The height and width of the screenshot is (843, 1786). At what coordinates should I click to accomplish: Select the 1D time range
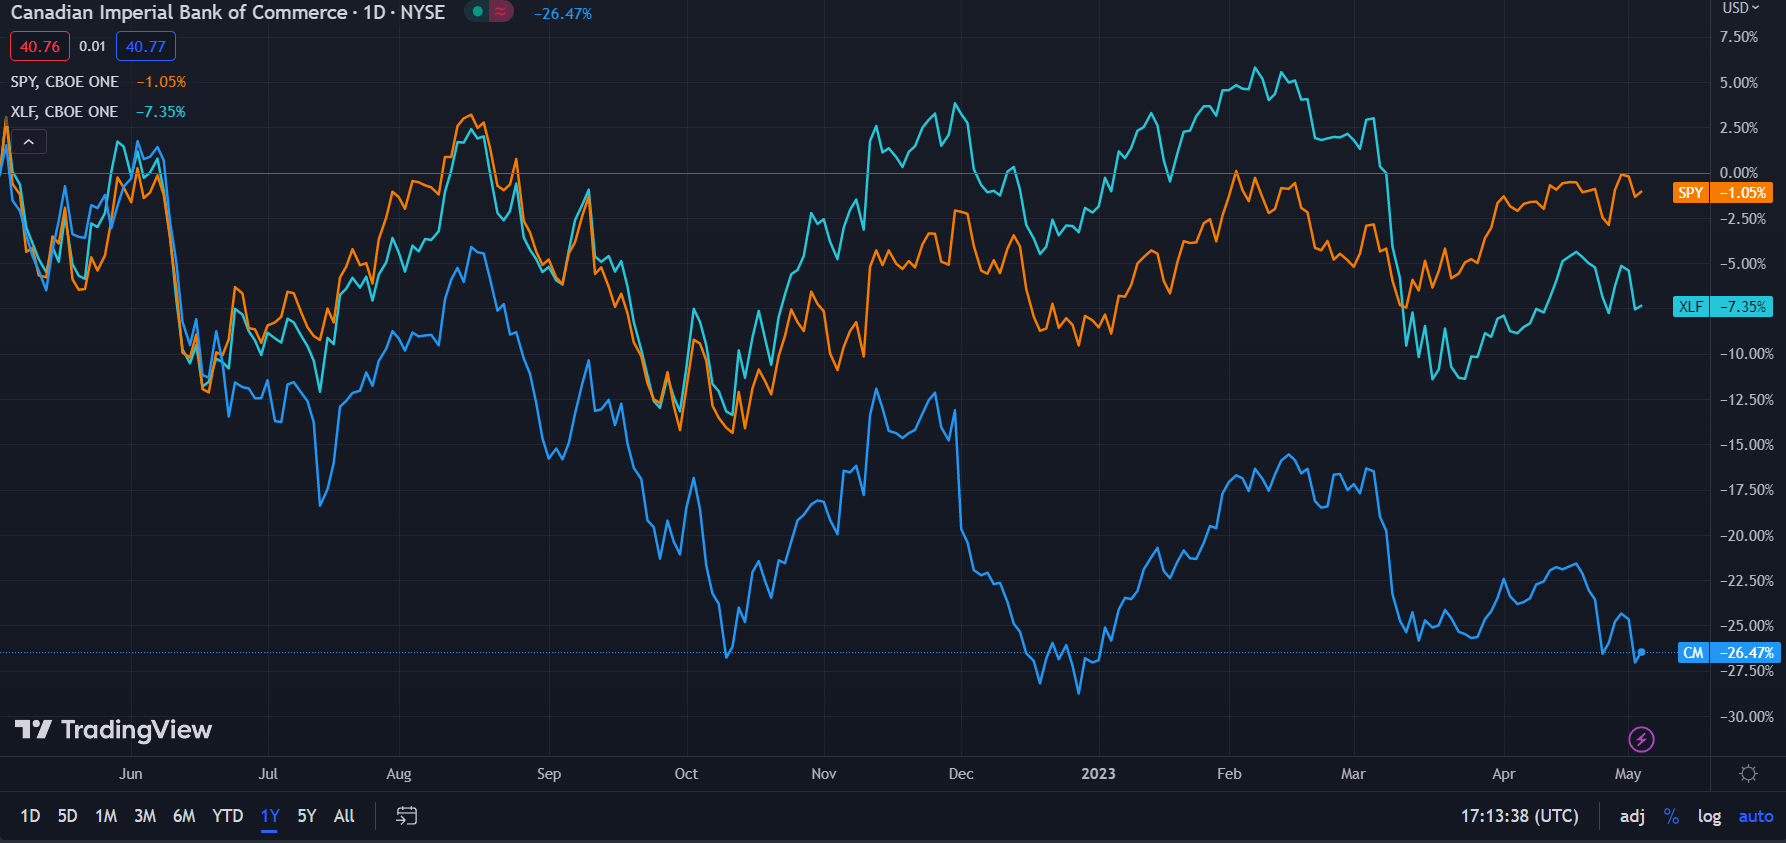tap(30, 816)
